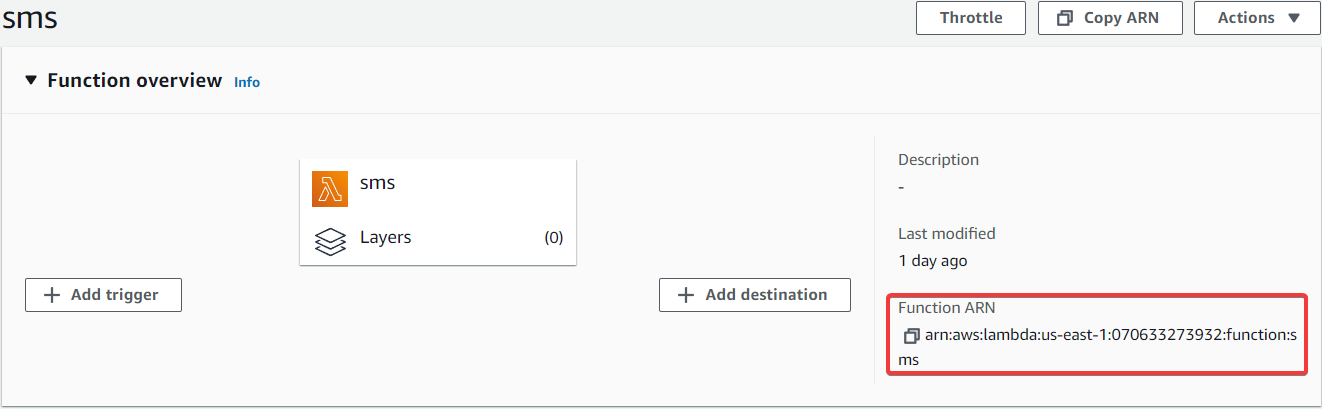This screenshot has height=409, width=1322.
Task: Click the Throttle button
Action: [x=971, y=18]
